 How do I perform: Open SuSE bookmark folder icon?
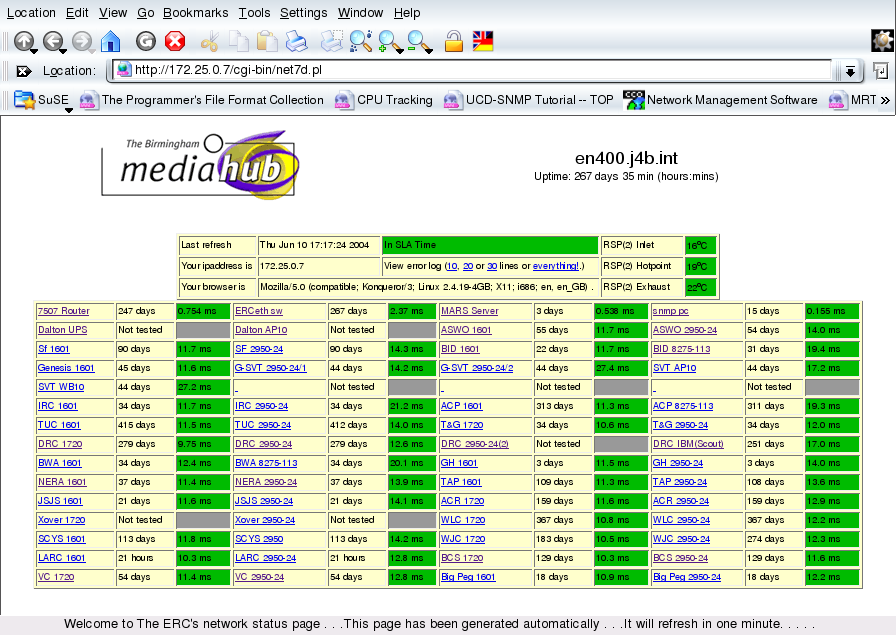pos(24,100)
